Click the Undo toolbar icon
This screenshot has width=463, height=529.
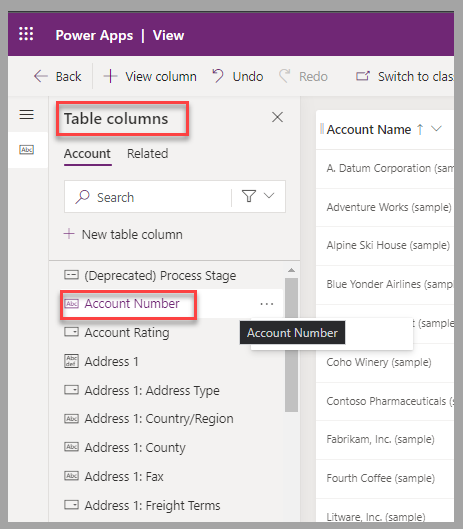point(218,76)
